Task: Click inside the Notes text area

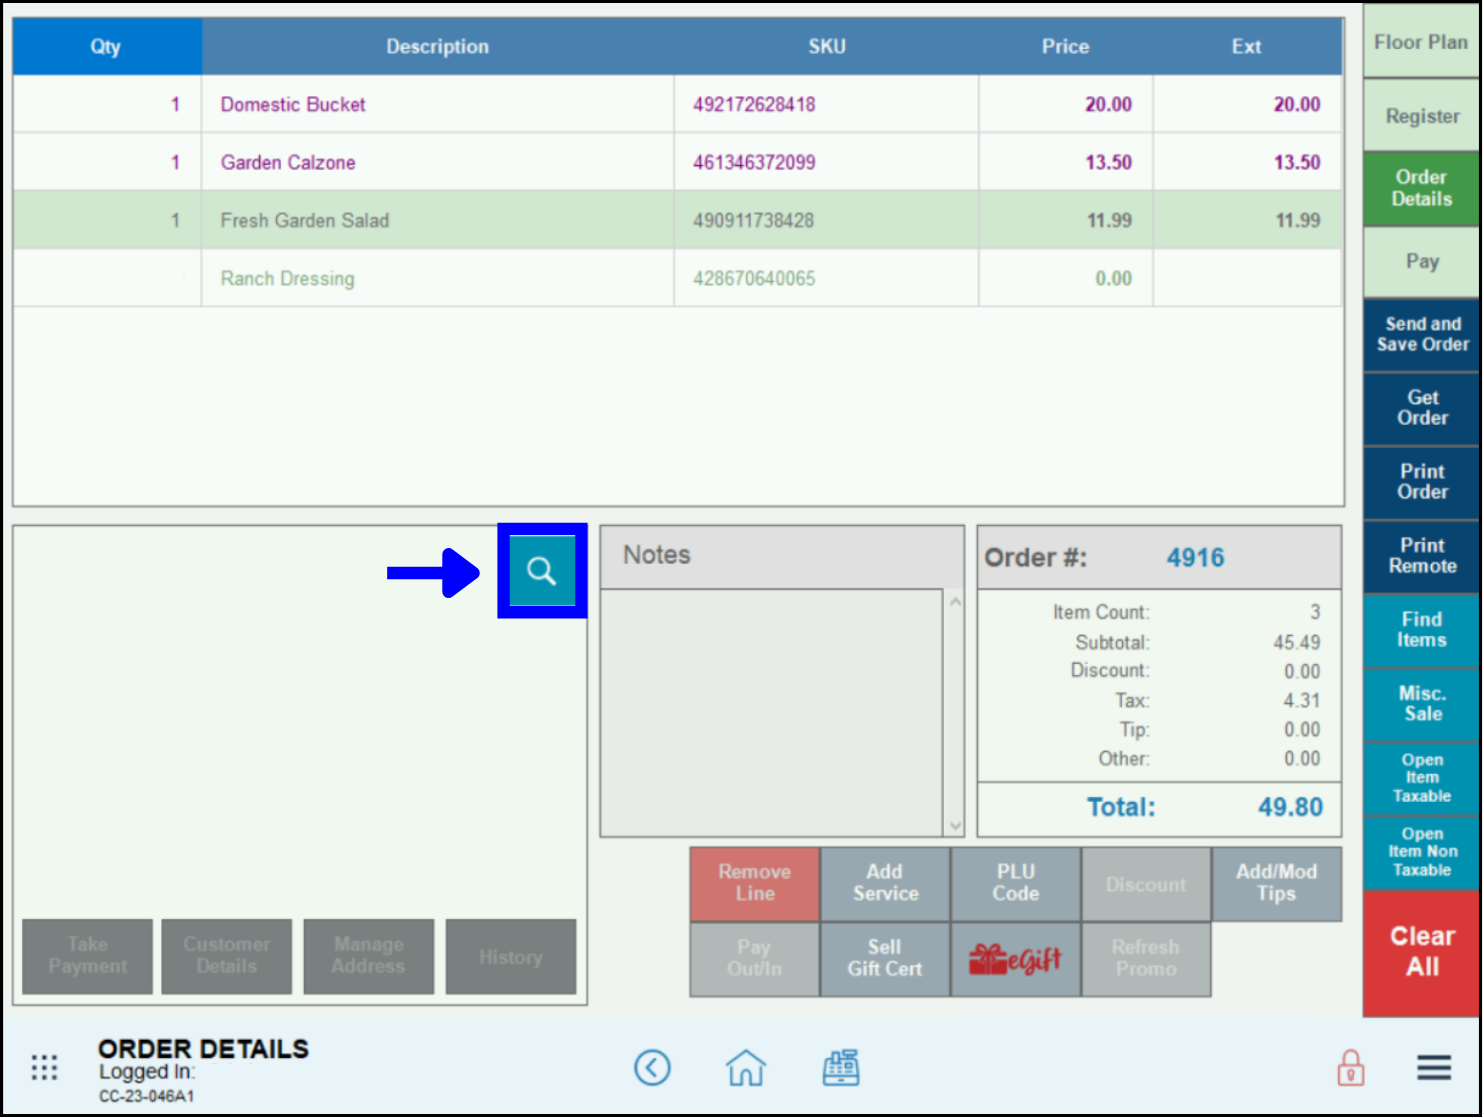Action: coord(771,711)
